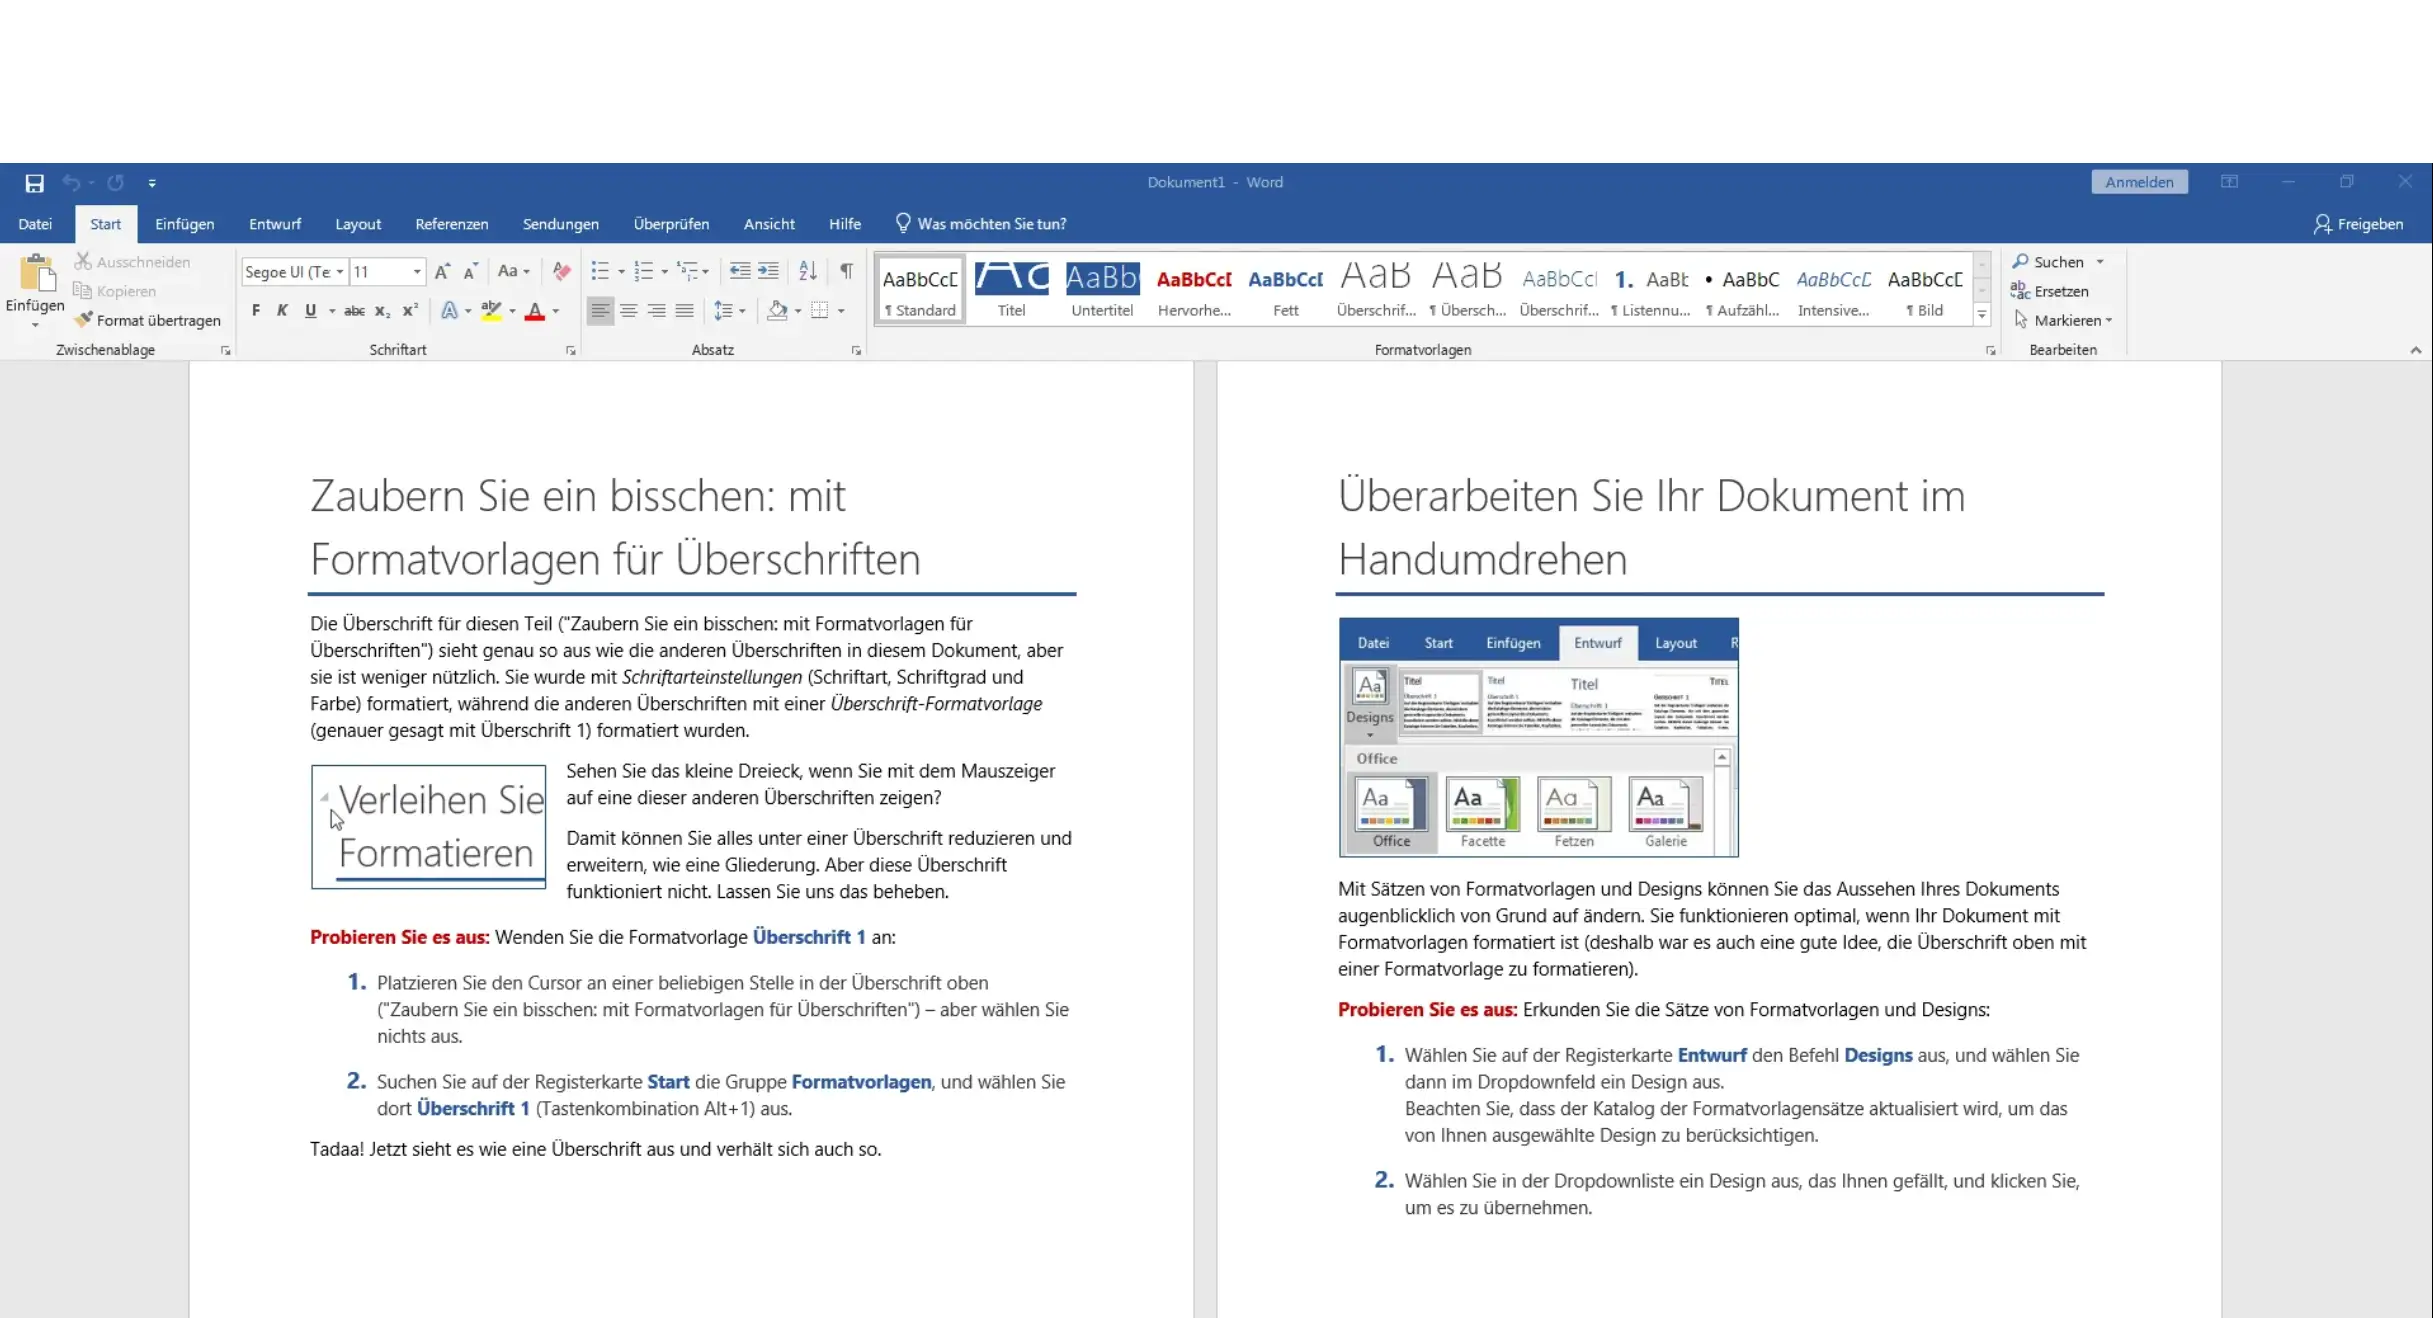Viewport: 2433px width, 1318px height.
Task: Toggle bold (F) formatting
Action: [x=256, y=311]
